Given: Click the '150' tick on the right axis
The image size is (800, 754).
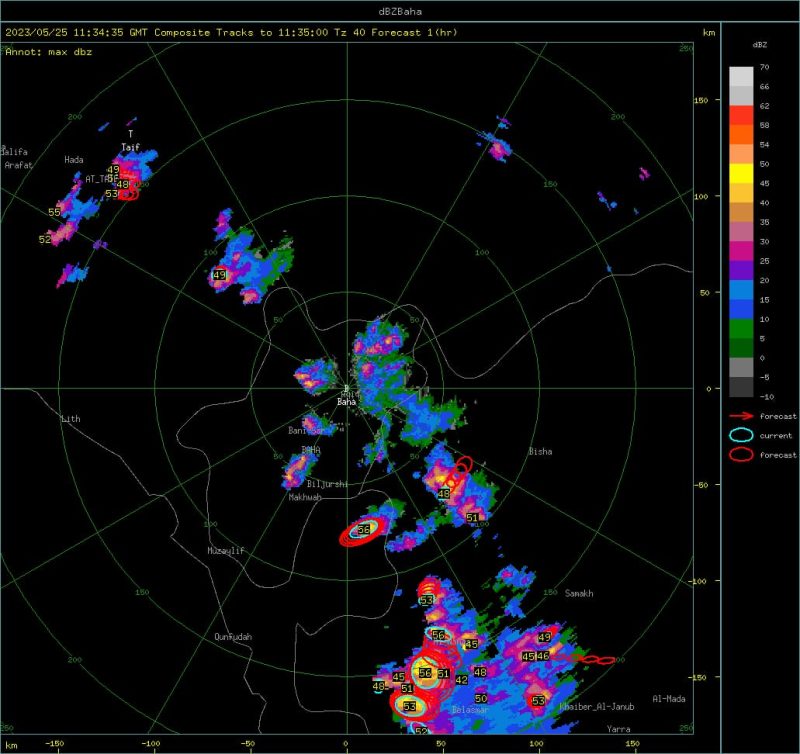Looking at the screenshot, I should (701, 100).
